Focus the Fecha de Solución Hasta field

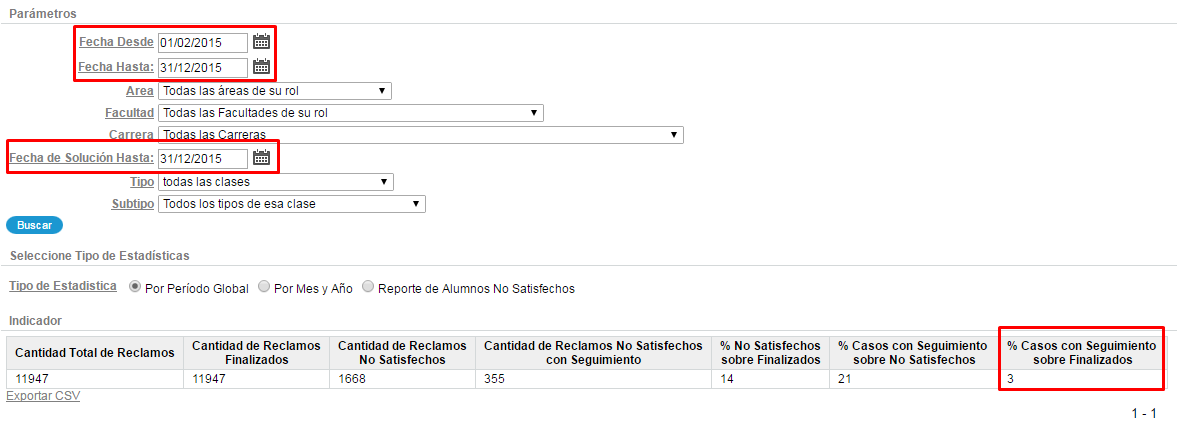coord(203,158)
